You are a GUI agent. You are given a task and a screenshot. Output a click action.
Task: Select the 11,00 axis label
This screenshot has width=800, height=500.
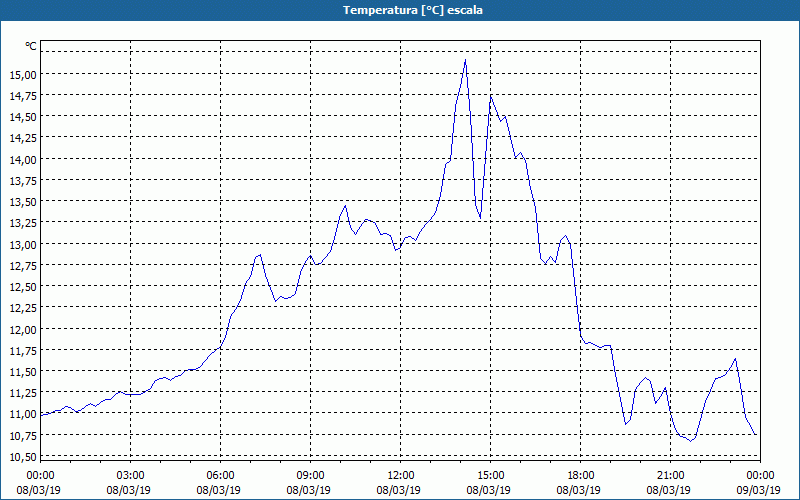pyautogui.click(x=22, y=414)
